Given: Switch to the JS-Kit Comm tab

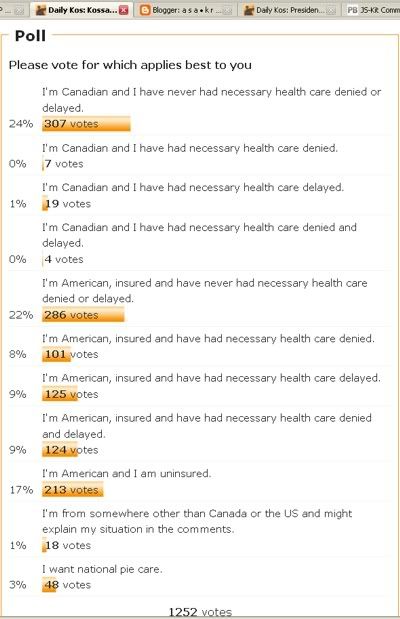Looking at the screenshot, I should pyautogui.click(x=371, y=10).
